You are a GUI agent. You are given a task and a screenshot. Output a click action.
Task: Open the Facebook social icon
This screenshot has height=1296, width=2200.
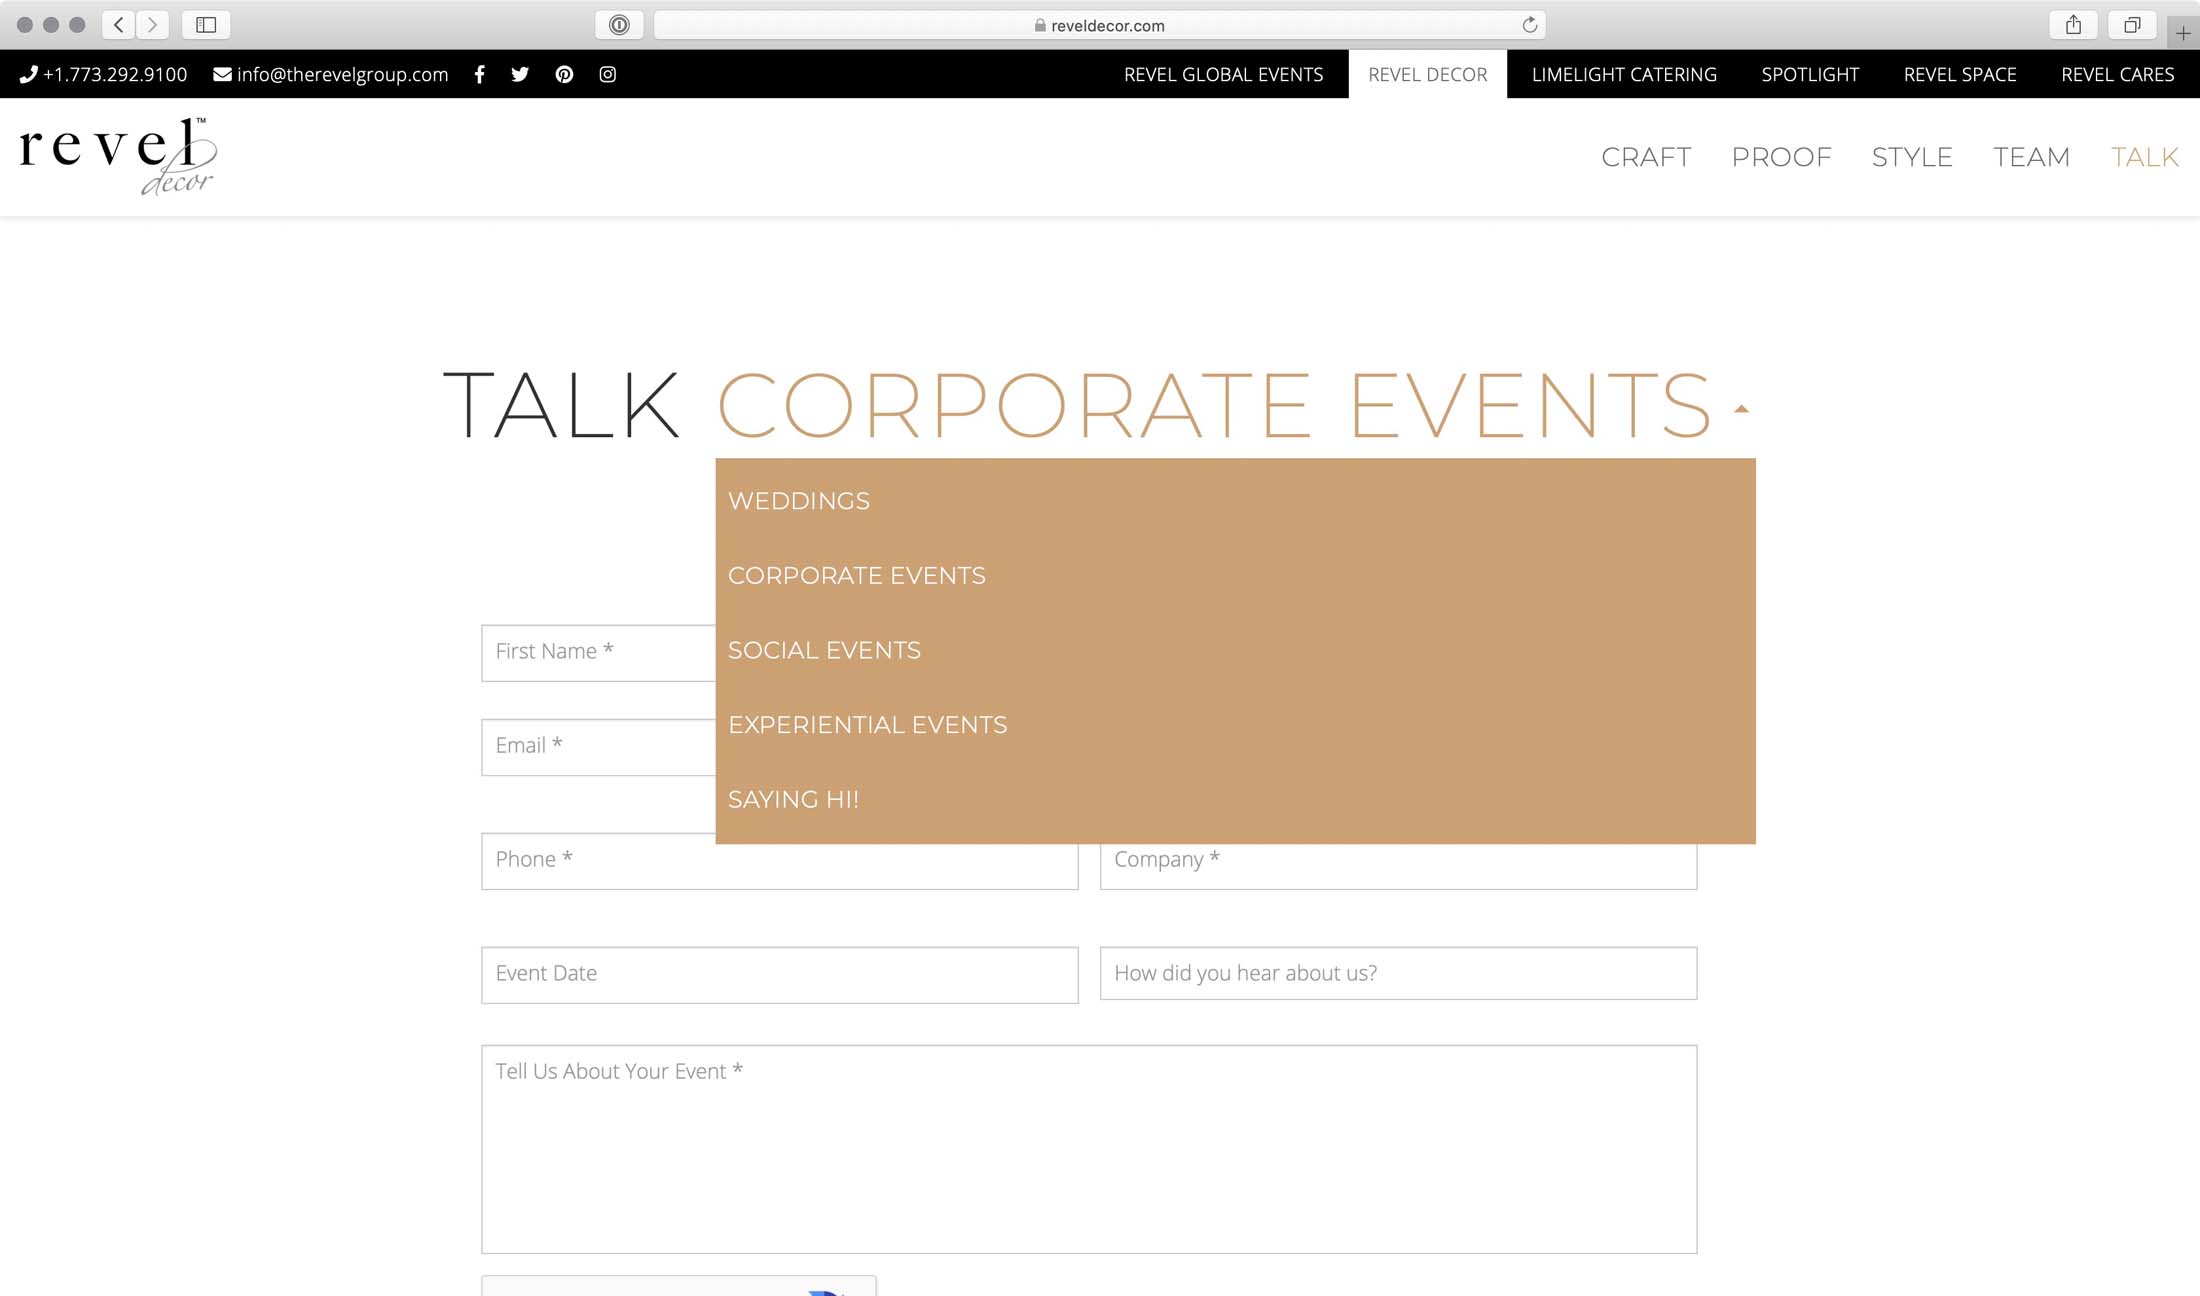coord(480,74)
